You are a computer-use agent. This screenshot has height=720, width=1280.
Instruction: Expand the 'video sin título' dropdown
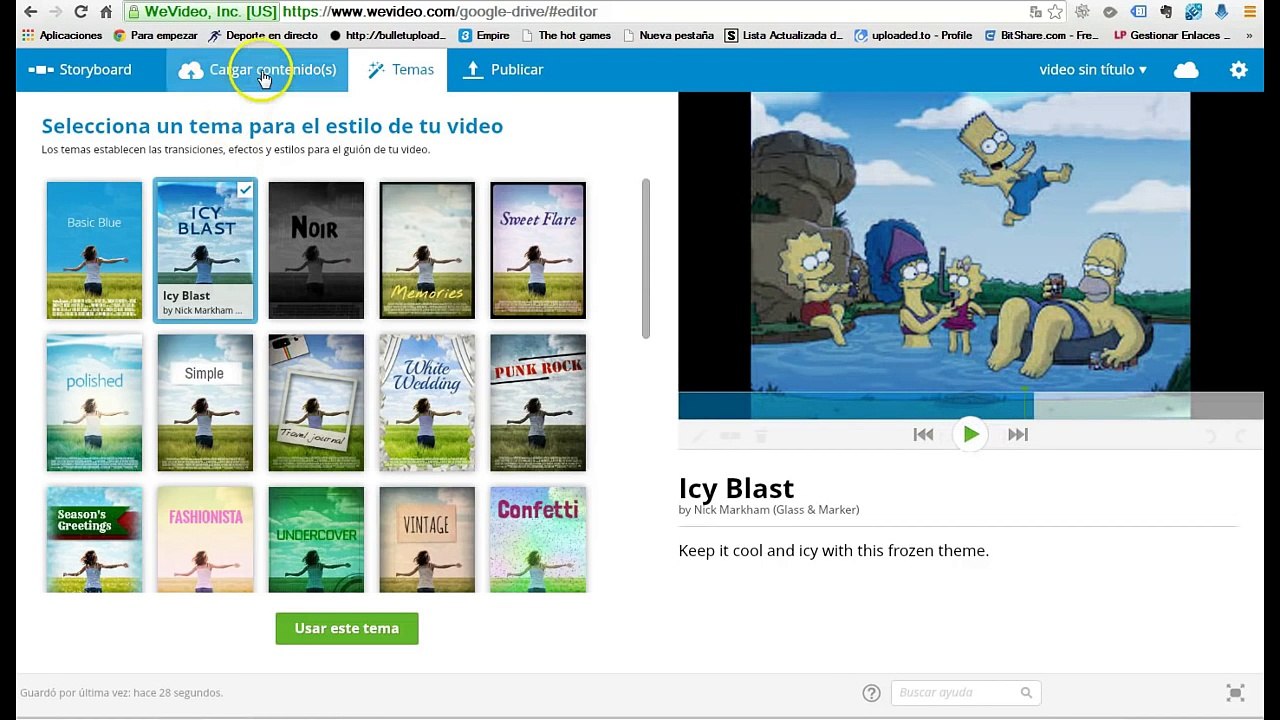[x=1093, y=70]
